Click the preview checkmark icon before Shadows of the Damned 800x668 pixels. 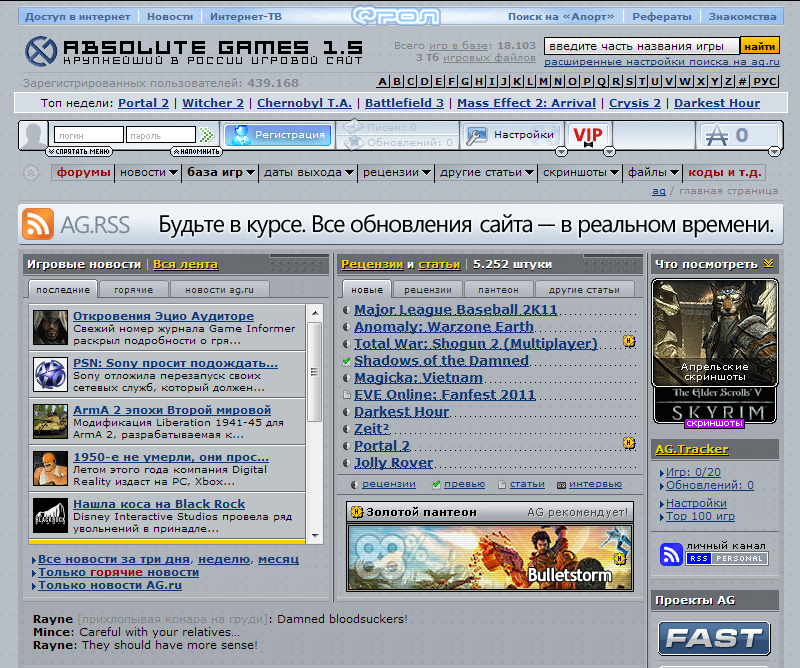346,361
